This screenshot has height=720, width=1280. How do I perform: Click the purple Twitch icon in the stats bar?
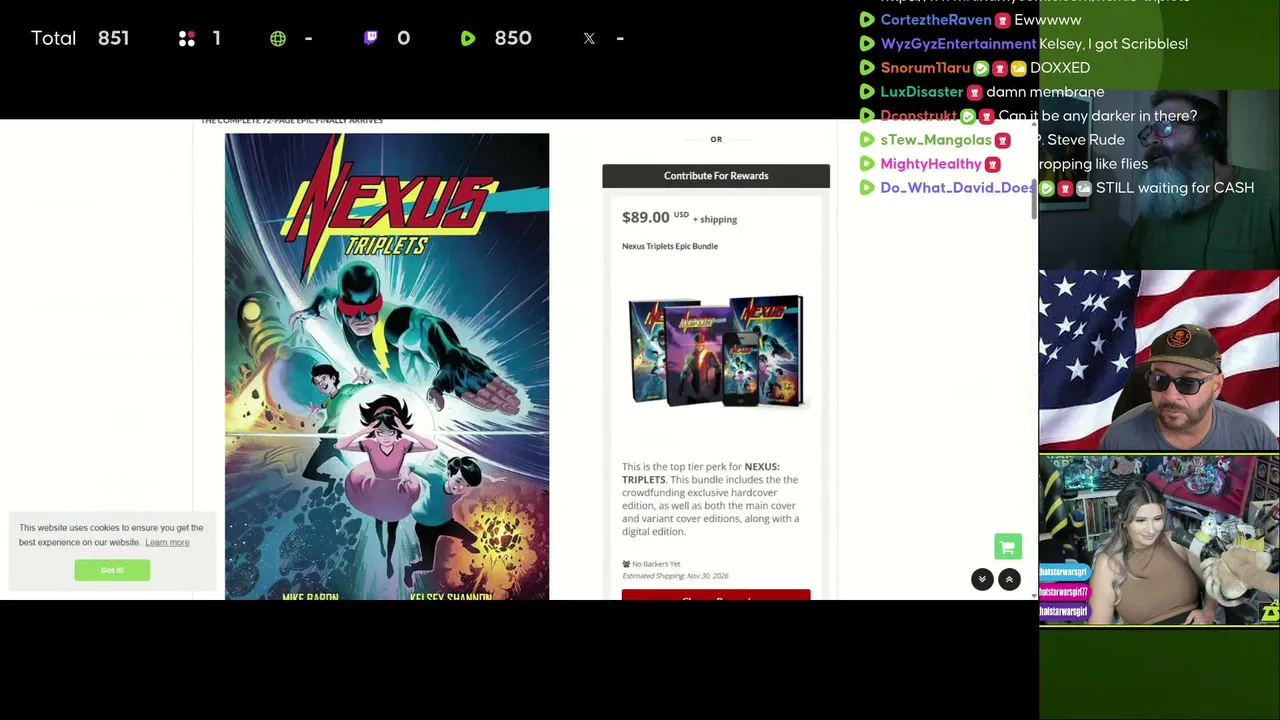371,38
